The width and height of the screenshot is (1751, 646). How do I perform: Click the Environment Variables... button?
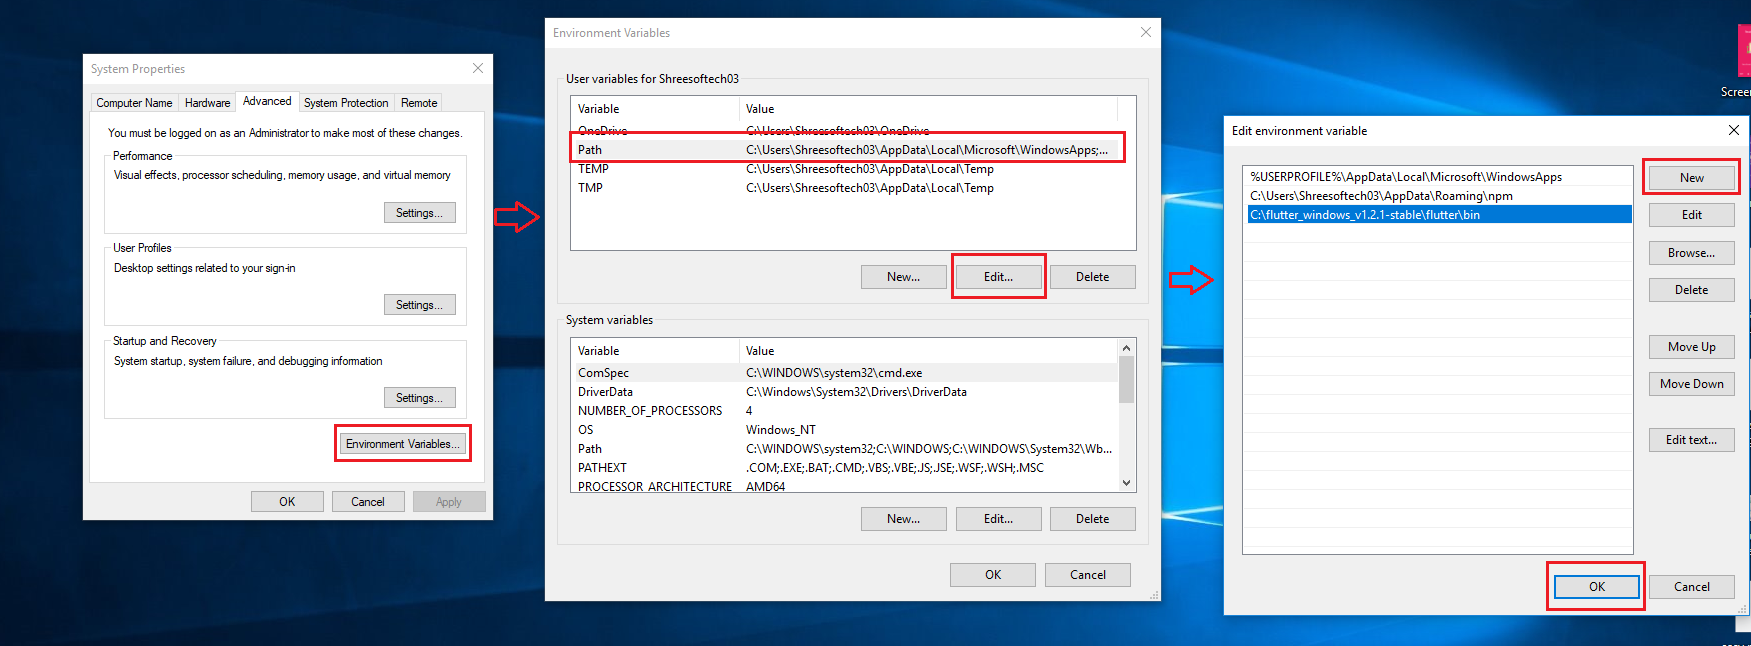click(402, 444)
